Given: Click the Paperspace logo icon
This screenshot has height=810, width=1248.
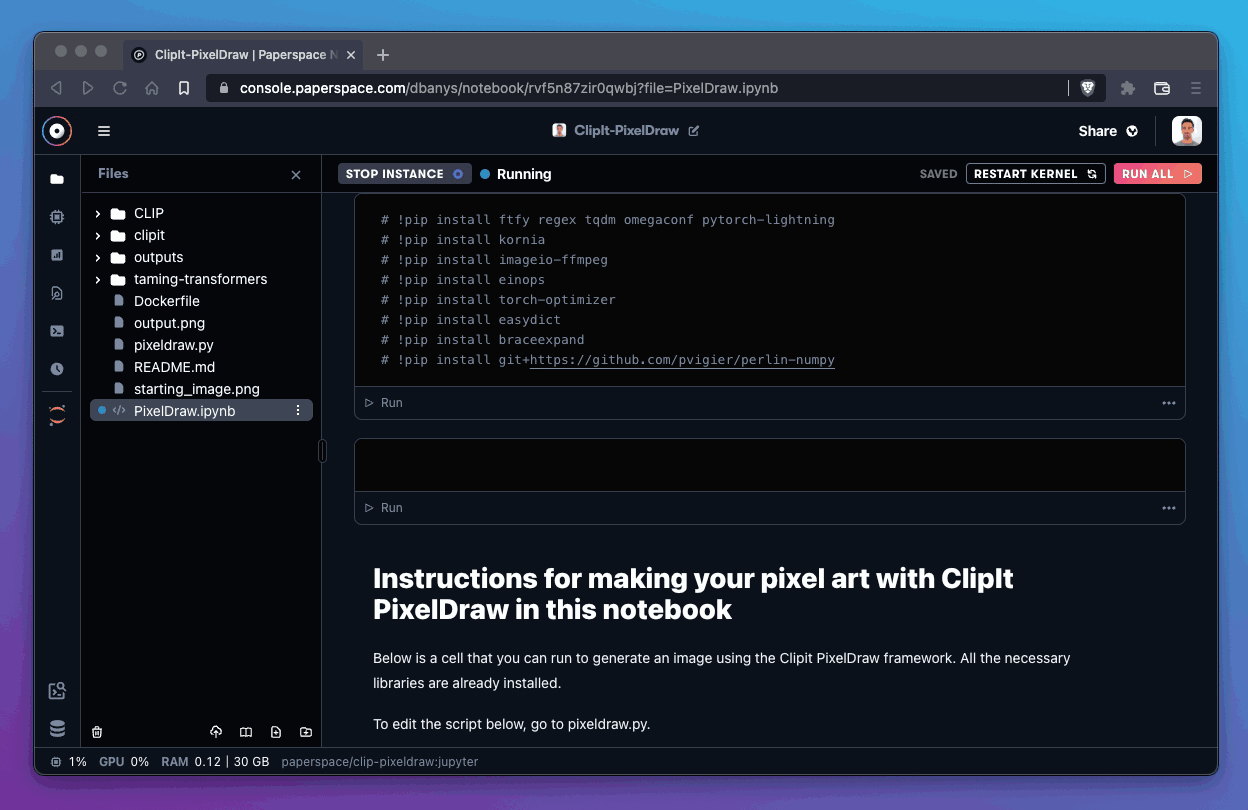Looking at the screenshot, I should click(57, 130).
